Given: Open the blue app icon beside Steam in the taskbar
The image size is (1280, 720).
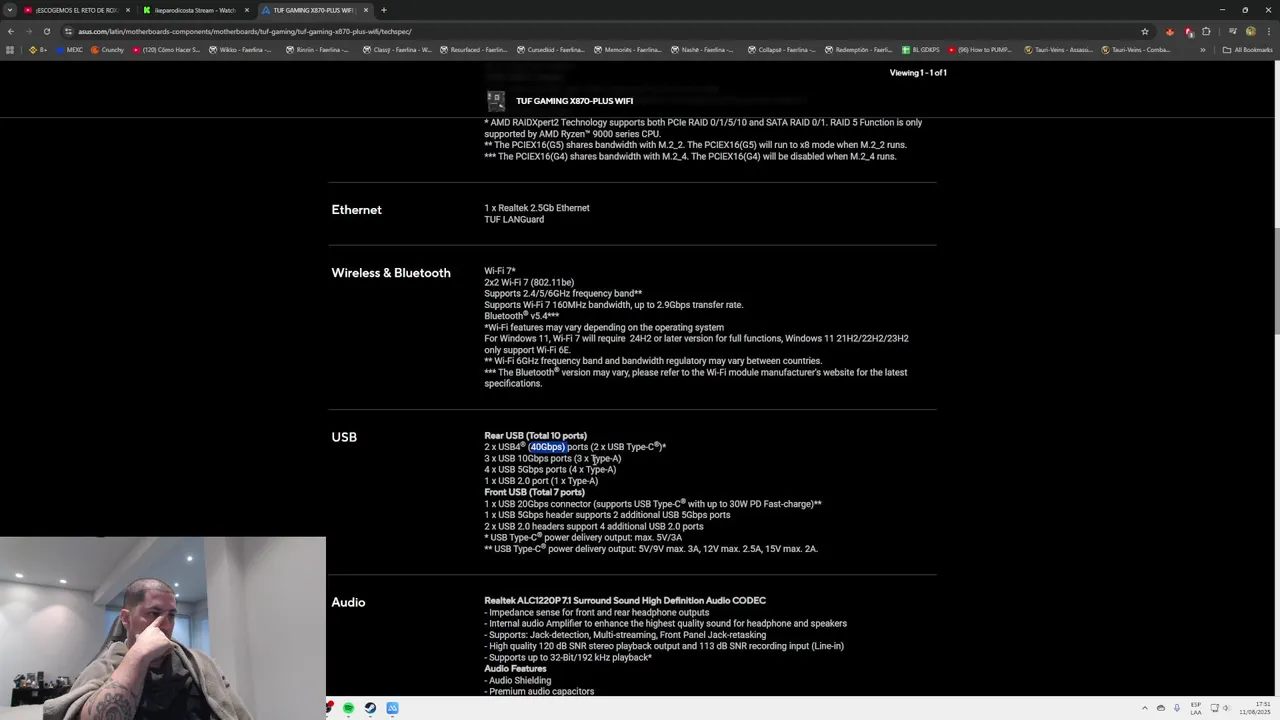Looking at the screenshot, I should click(x=392, y=708).
